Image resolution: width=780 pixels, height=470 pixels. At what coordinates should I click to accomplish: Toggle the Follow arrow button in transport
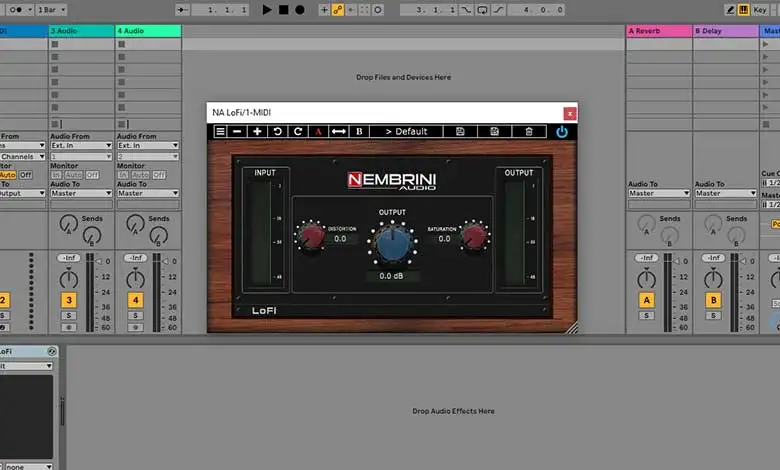(x=183, y=9)
